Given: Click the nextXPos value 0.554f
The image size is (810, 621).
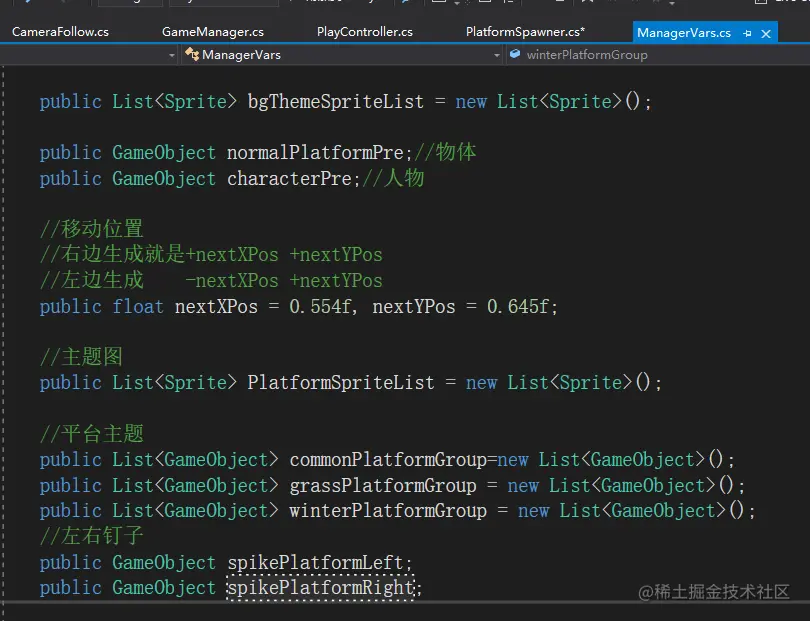Looking at the screenshot, I should click(320, 307).
